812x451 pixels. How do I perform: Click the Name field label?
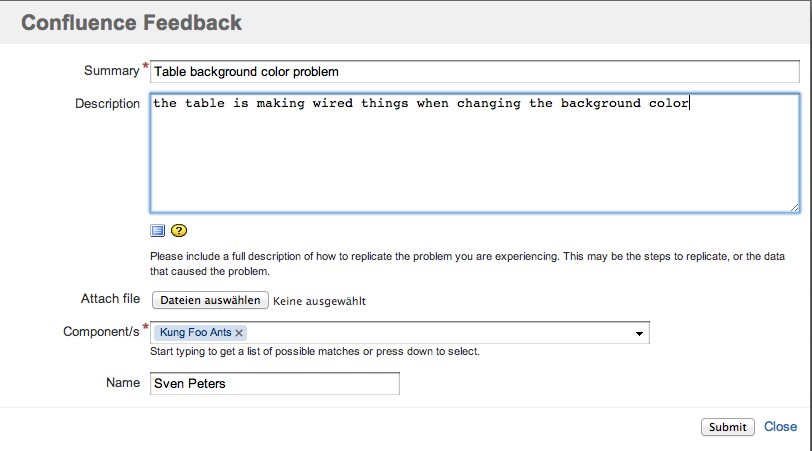[x=123, y=383]
